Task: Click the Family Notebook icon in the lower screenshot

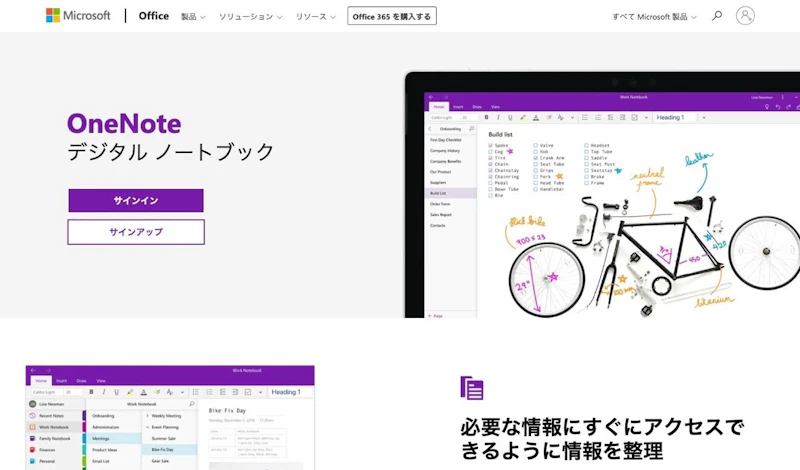Action: 33,438
